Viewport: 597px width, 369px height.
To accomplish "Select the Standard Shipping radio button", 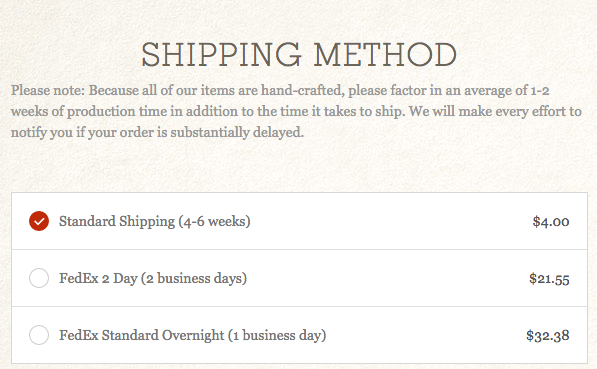I will coord(39,221).
